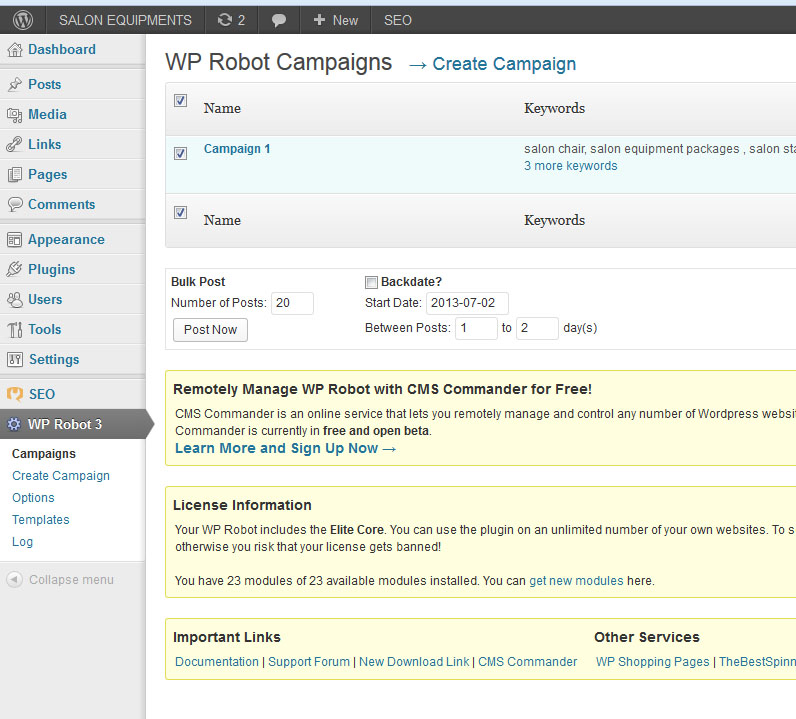
Task: Click the Tools wrench icon
Action: (x=15, y=329)
